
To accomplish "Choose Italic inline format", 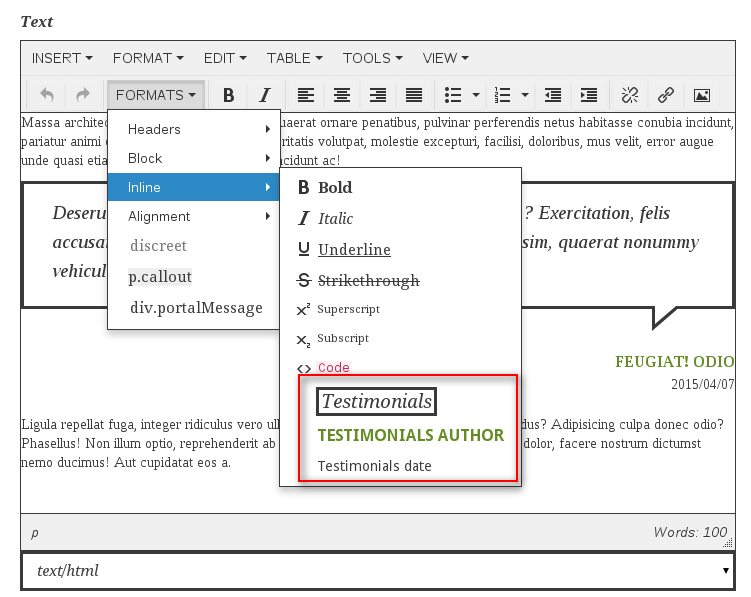I will [400, 218].
